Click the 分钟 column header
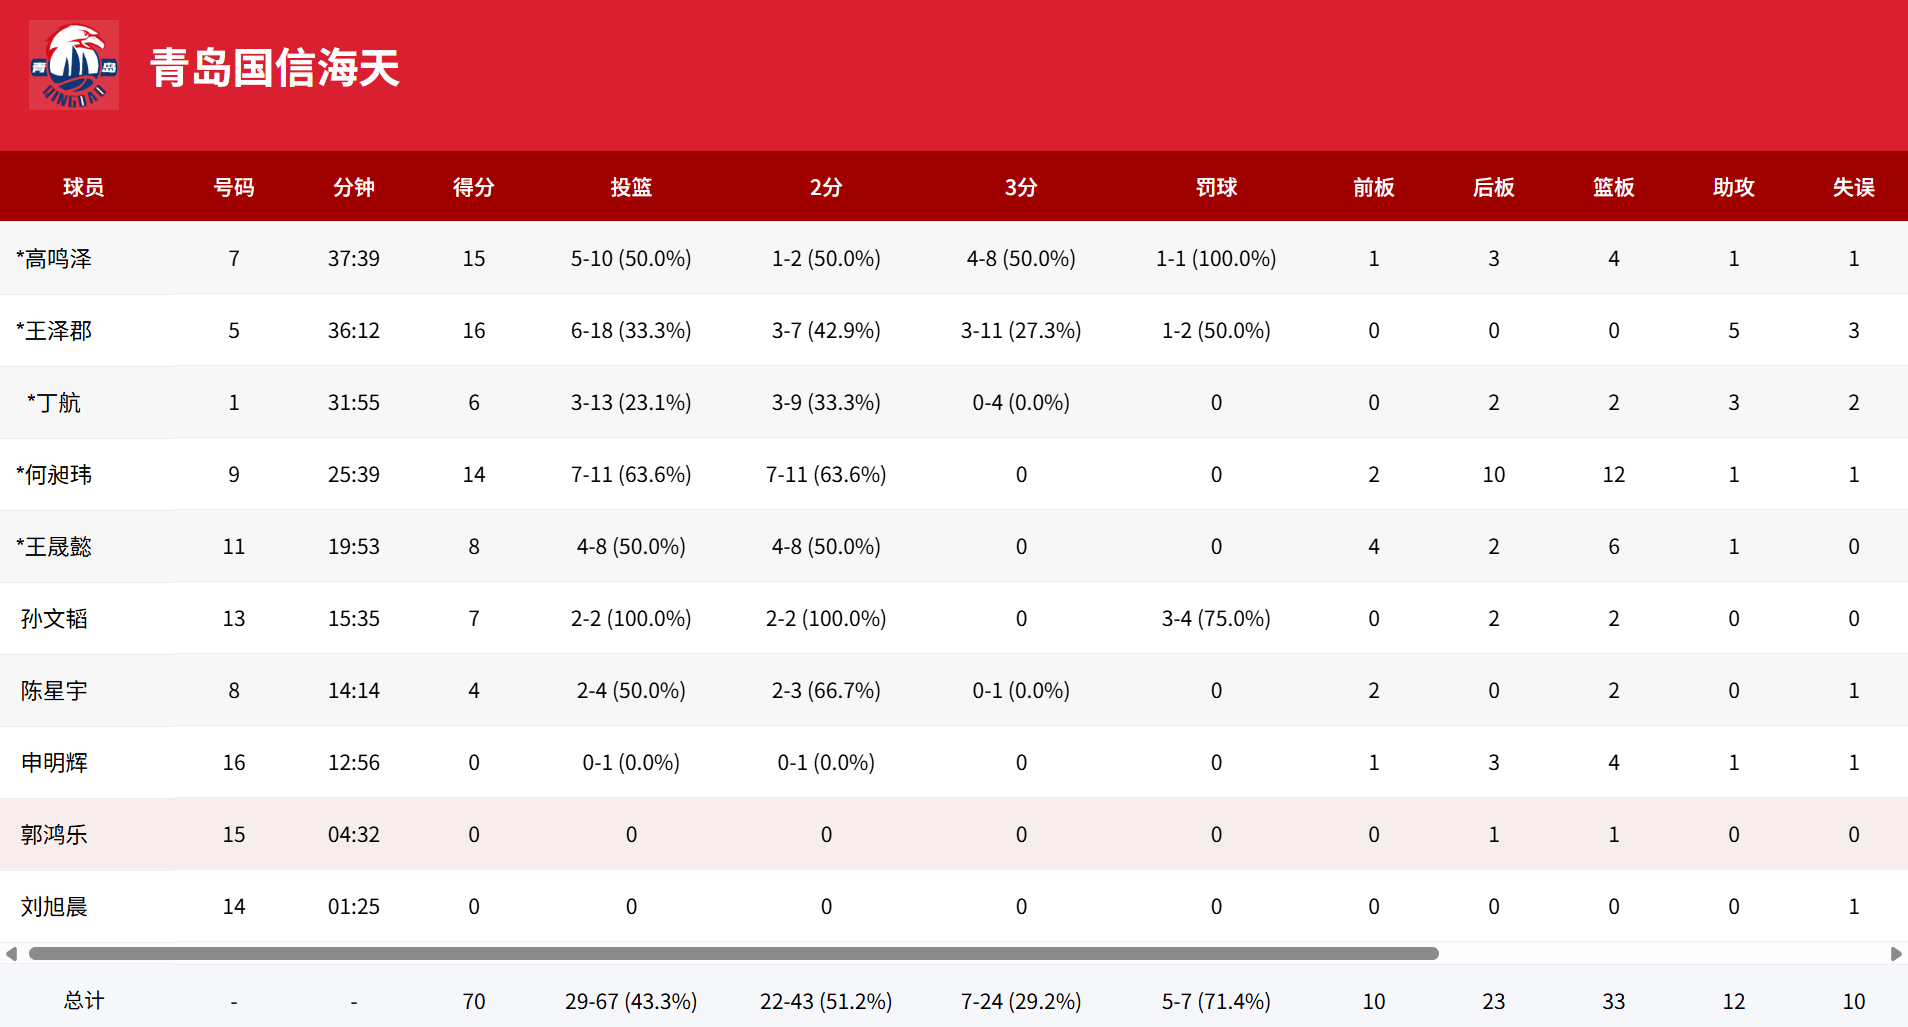The image size is (1908, 1027). click(353, 187)
